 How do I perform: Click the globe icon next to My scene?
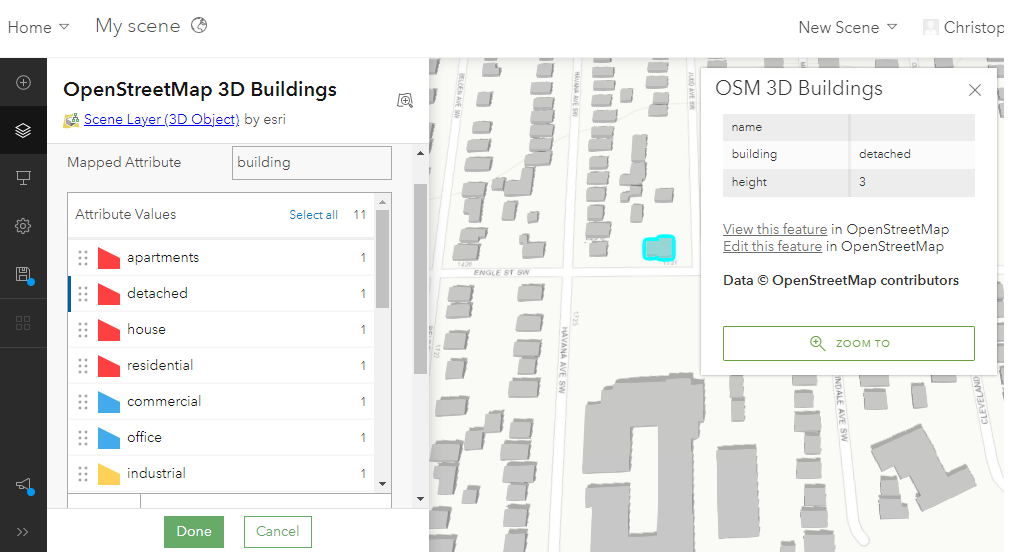pyautogui.click(x=199, y=26)
